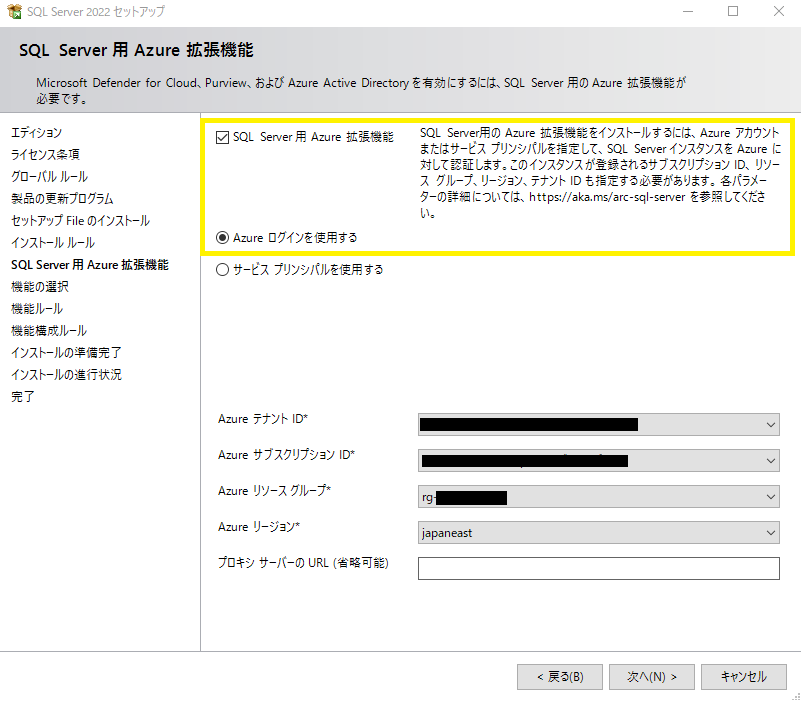Click the 次へ(N) next button
Image resolution: width=806 pixels, height=709 pixels.
tap(652, 677)
